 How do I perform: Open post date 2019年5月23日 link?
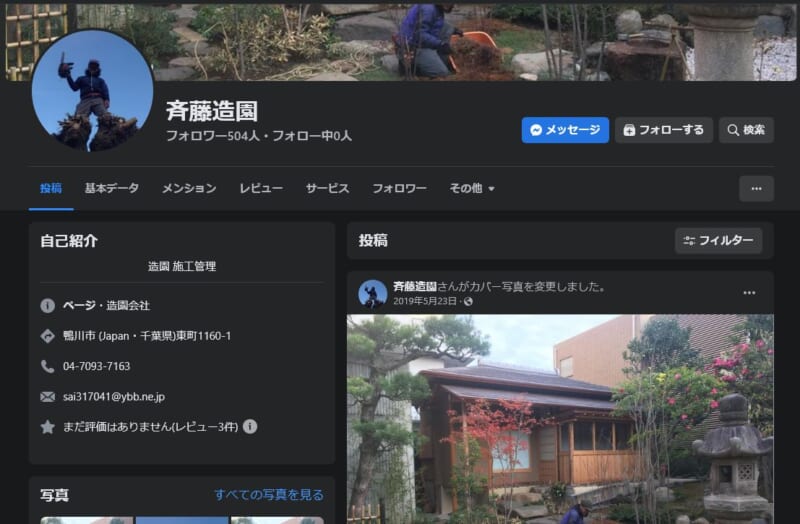[424, 301]
